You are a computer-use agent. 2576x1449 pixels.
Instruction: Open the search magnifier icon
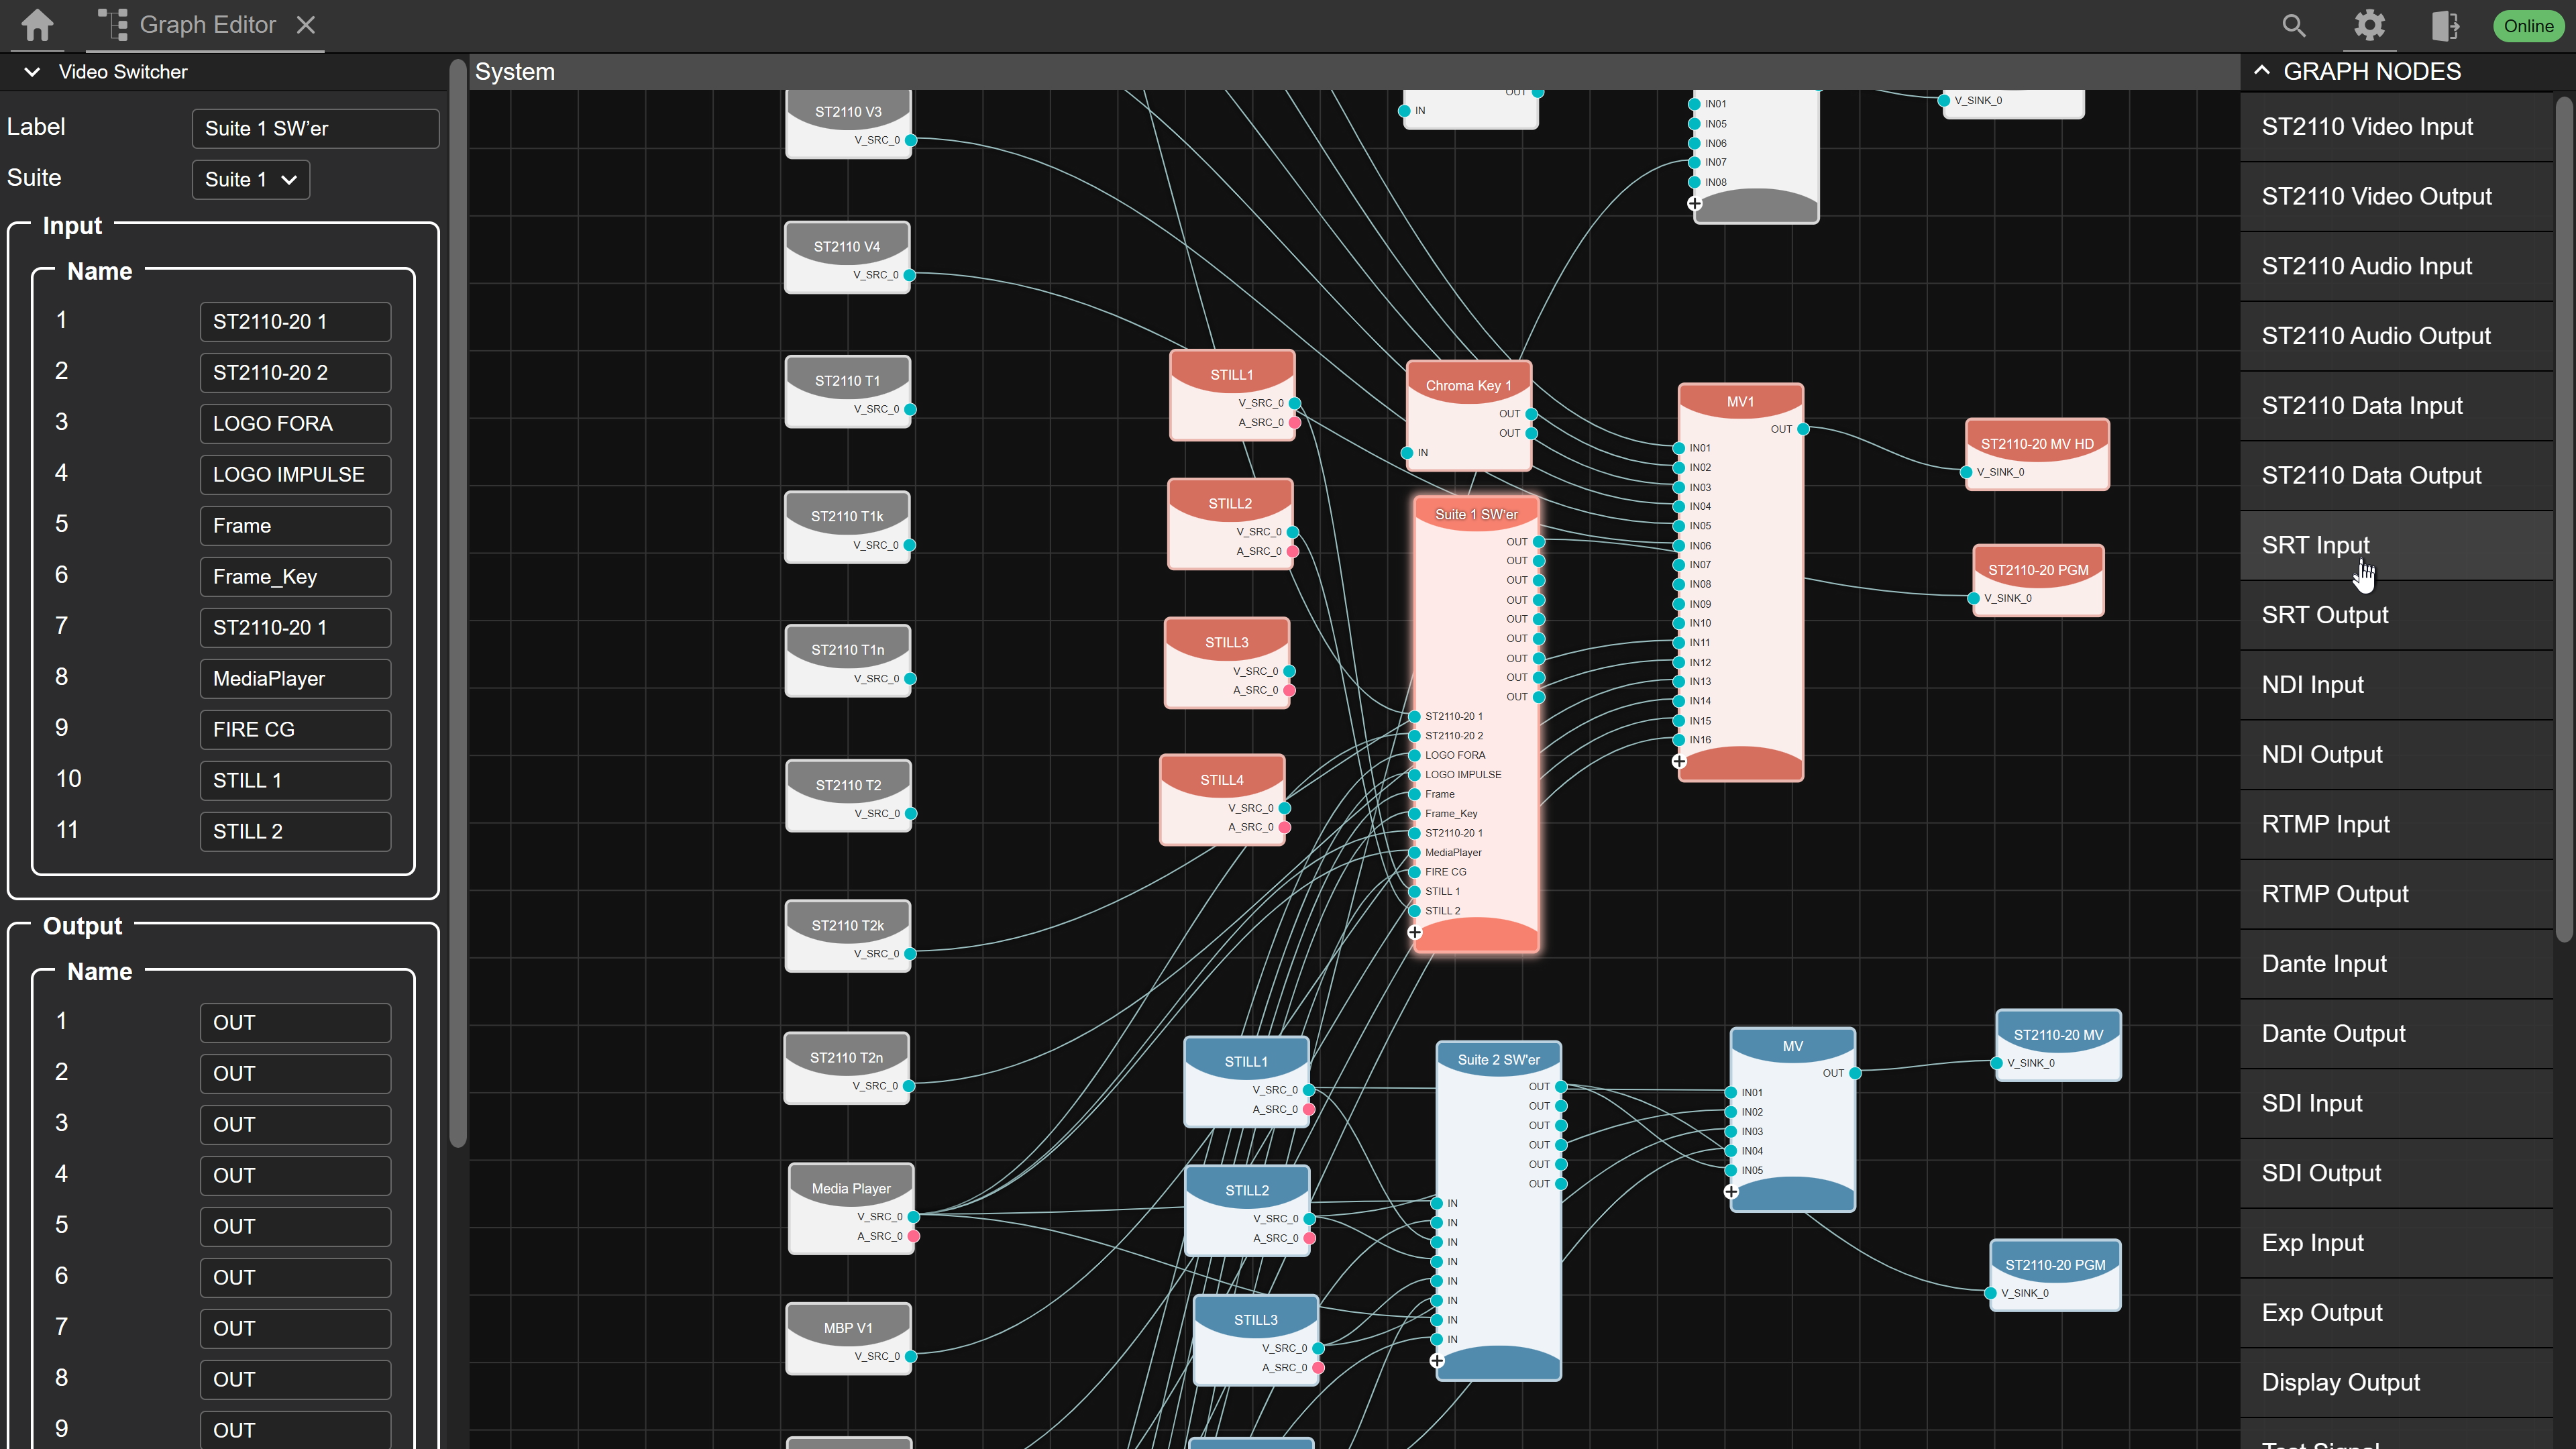[x=2293, y=26]
